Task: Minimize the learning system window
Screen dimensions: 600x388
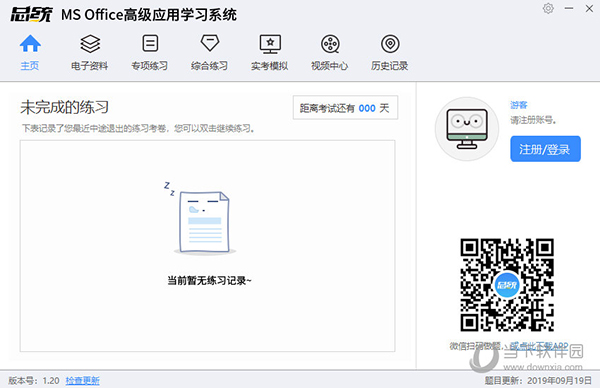Action: (569, 8)
